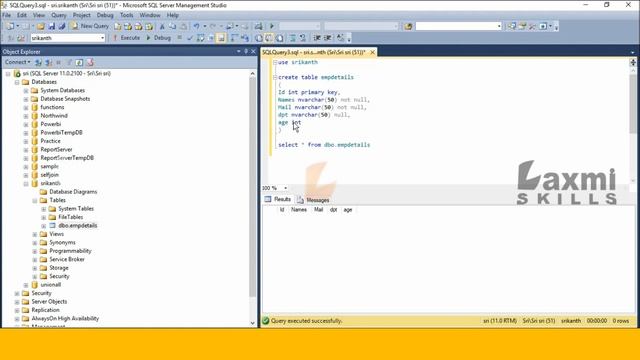Click the Parse checkmark icon

point(190,38)
